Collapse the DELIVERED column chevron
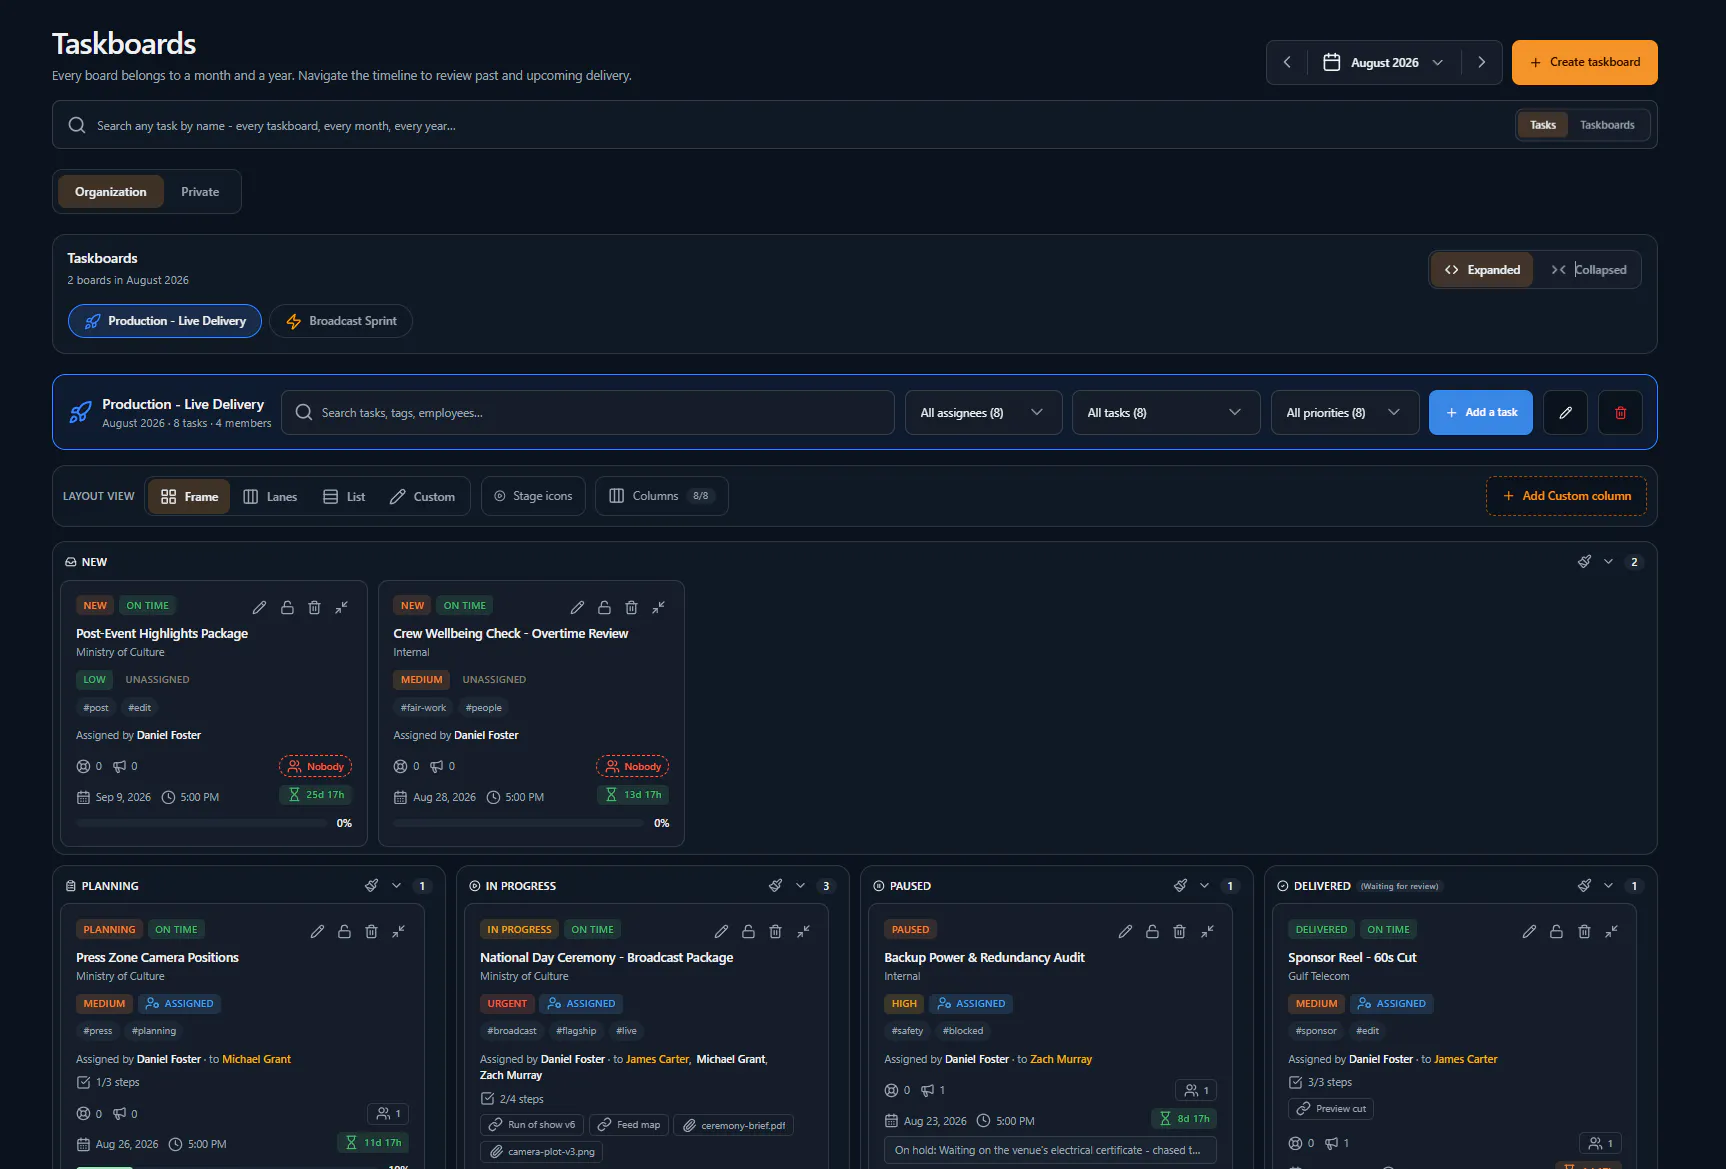The width and height of the screenshot is (1726, 1169). click(x=1608, y=886)
